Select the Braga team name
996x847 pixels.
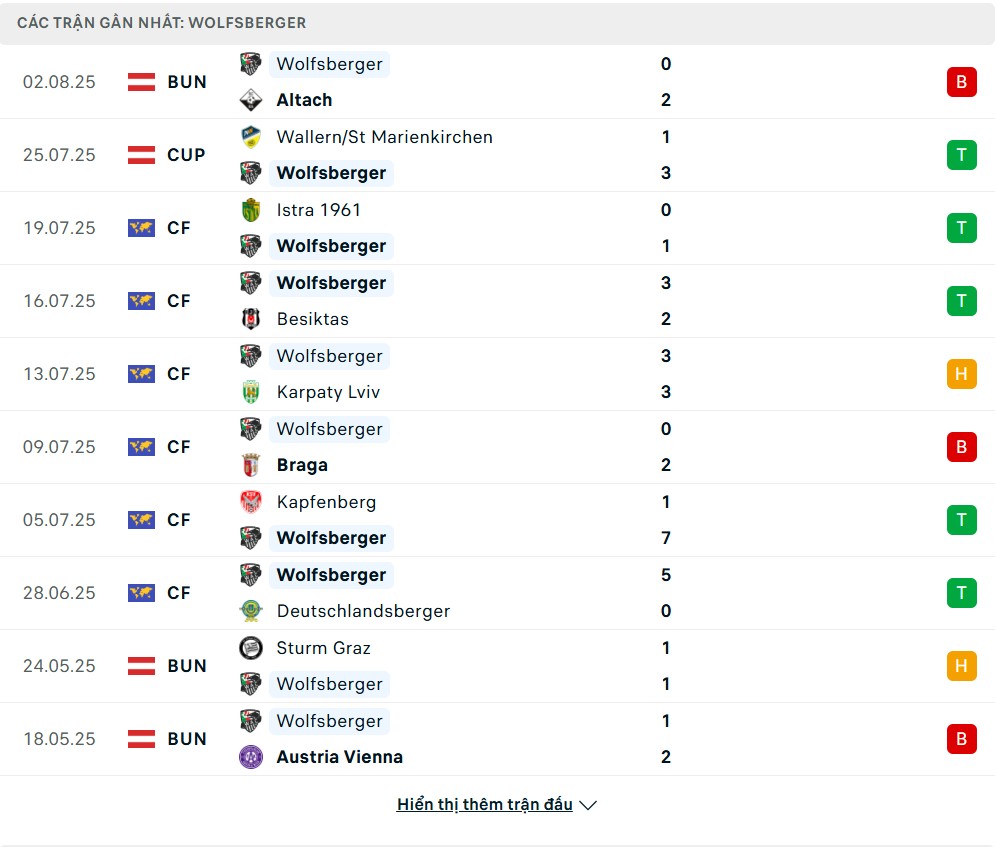point(302,465)
